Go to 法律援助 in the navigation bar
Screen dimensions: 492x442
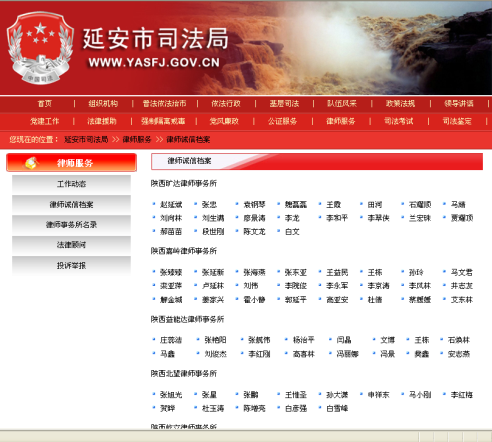(102, 121)
